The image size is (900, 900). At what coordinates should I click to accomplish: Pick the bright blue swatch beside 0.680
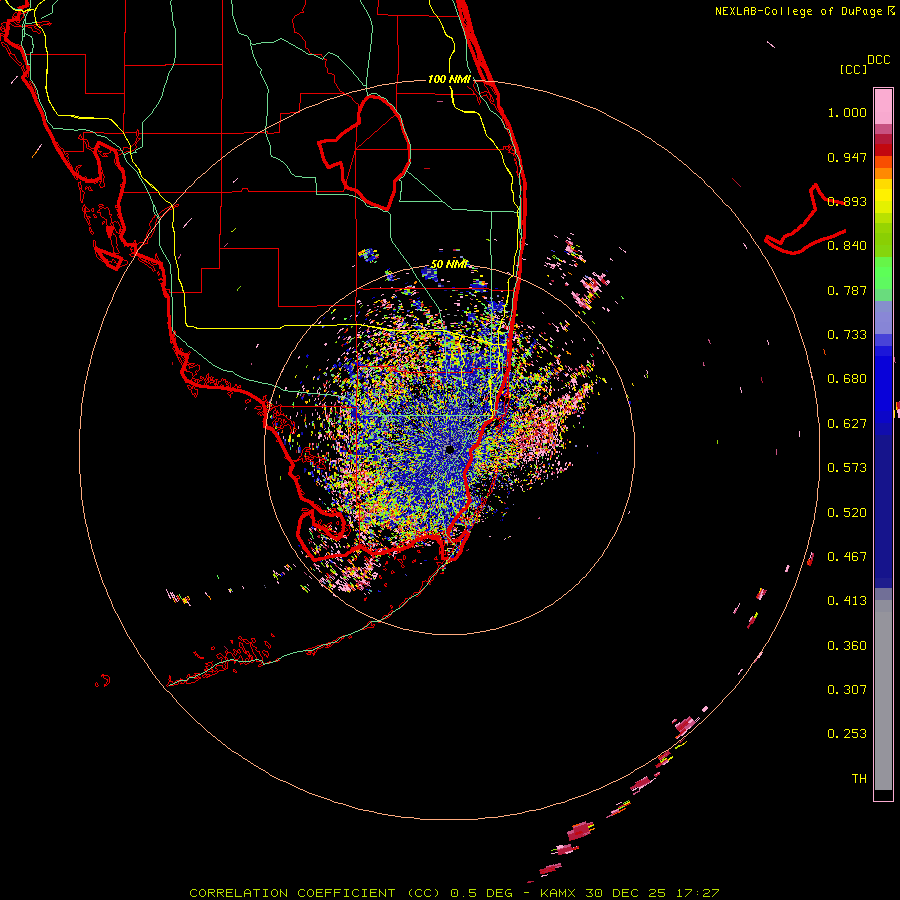[x=883, y=385]
